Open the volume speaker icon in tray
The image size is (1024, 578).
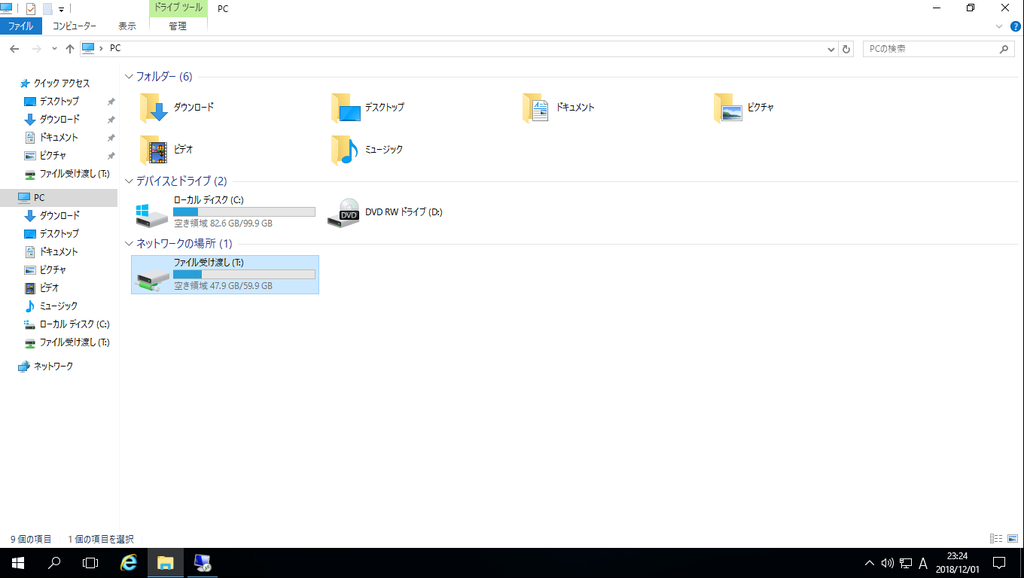tap(887, 563)
